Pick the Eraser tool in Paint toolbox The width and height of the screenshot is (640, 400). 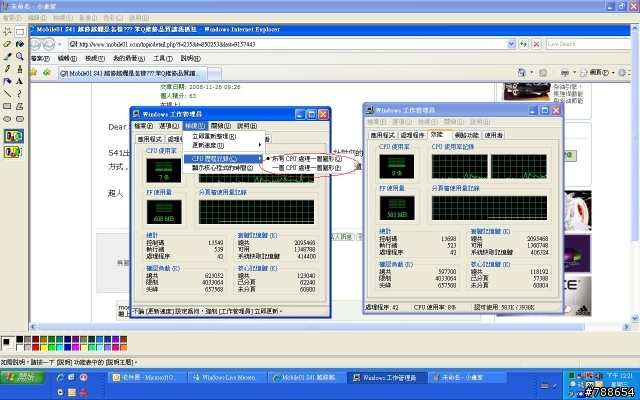coord(7,44)
